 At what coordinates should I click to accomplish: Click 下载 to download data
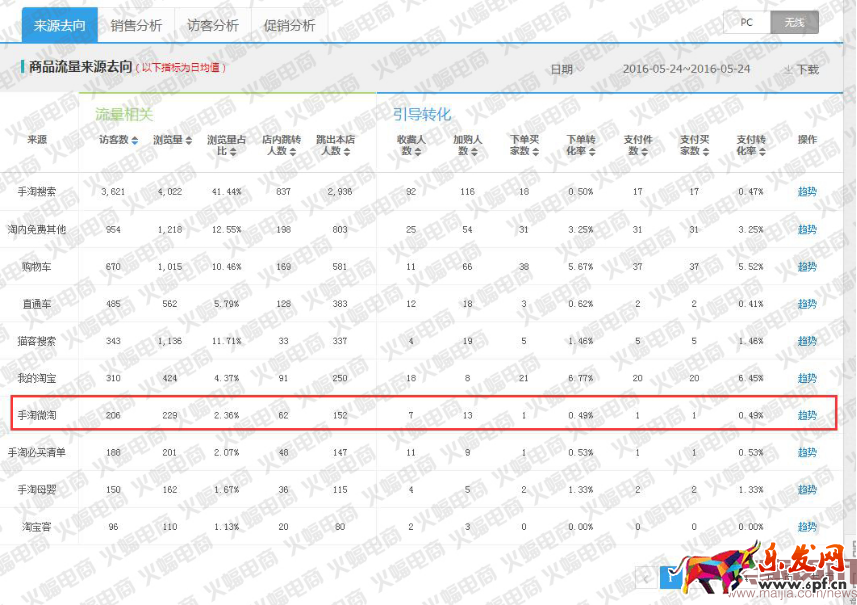click(807, 69)
